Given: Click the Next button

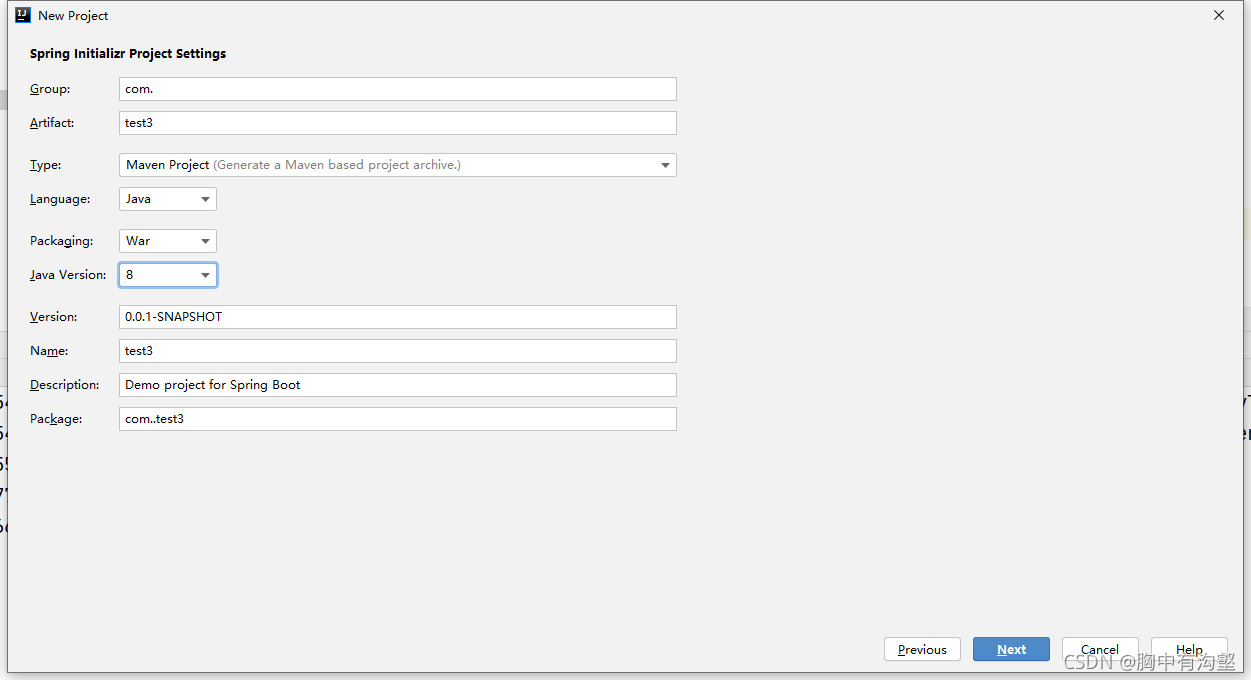Looking at the screenshot, I should [x=1011, y=649].
